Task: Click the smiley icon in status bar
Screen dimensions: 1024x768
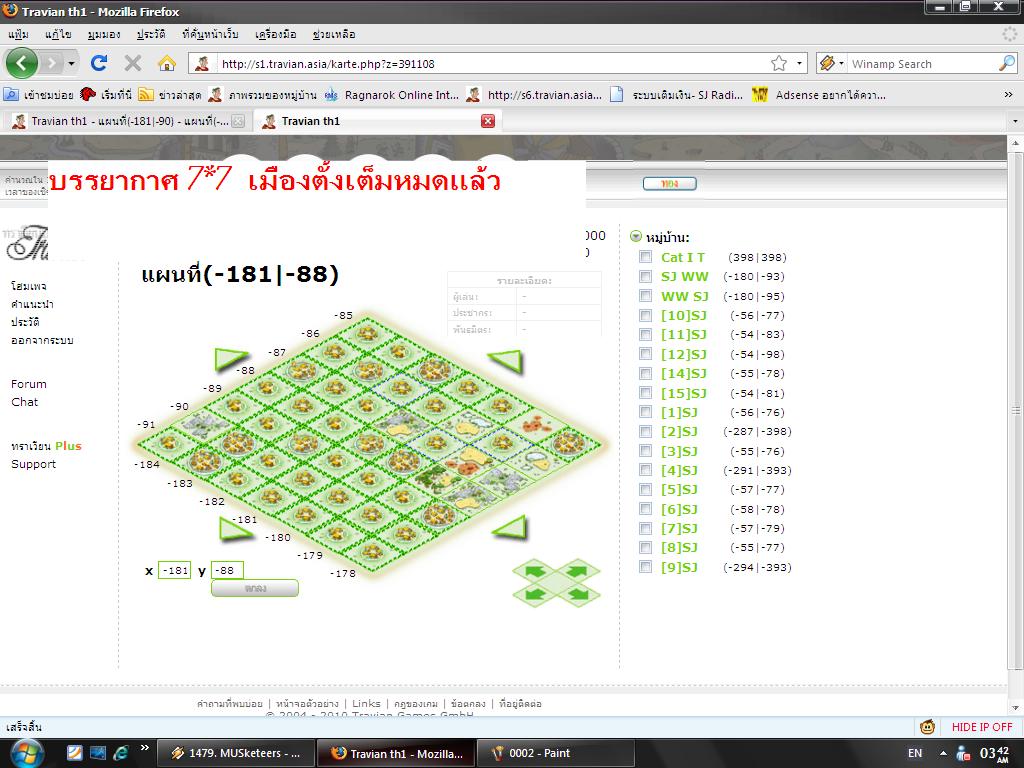Action: point(927,727)
